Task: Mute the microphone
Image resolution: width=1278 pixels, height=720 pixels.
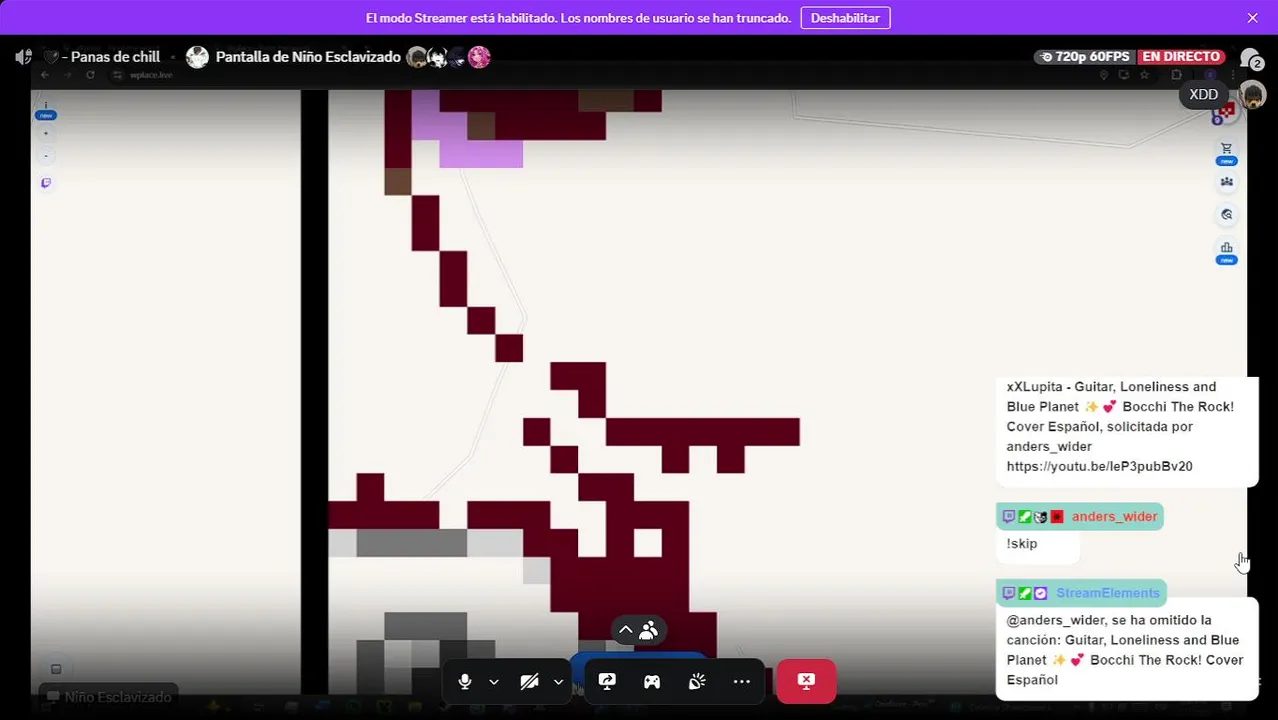Action: pyautogui.click(x=465, y=682)
